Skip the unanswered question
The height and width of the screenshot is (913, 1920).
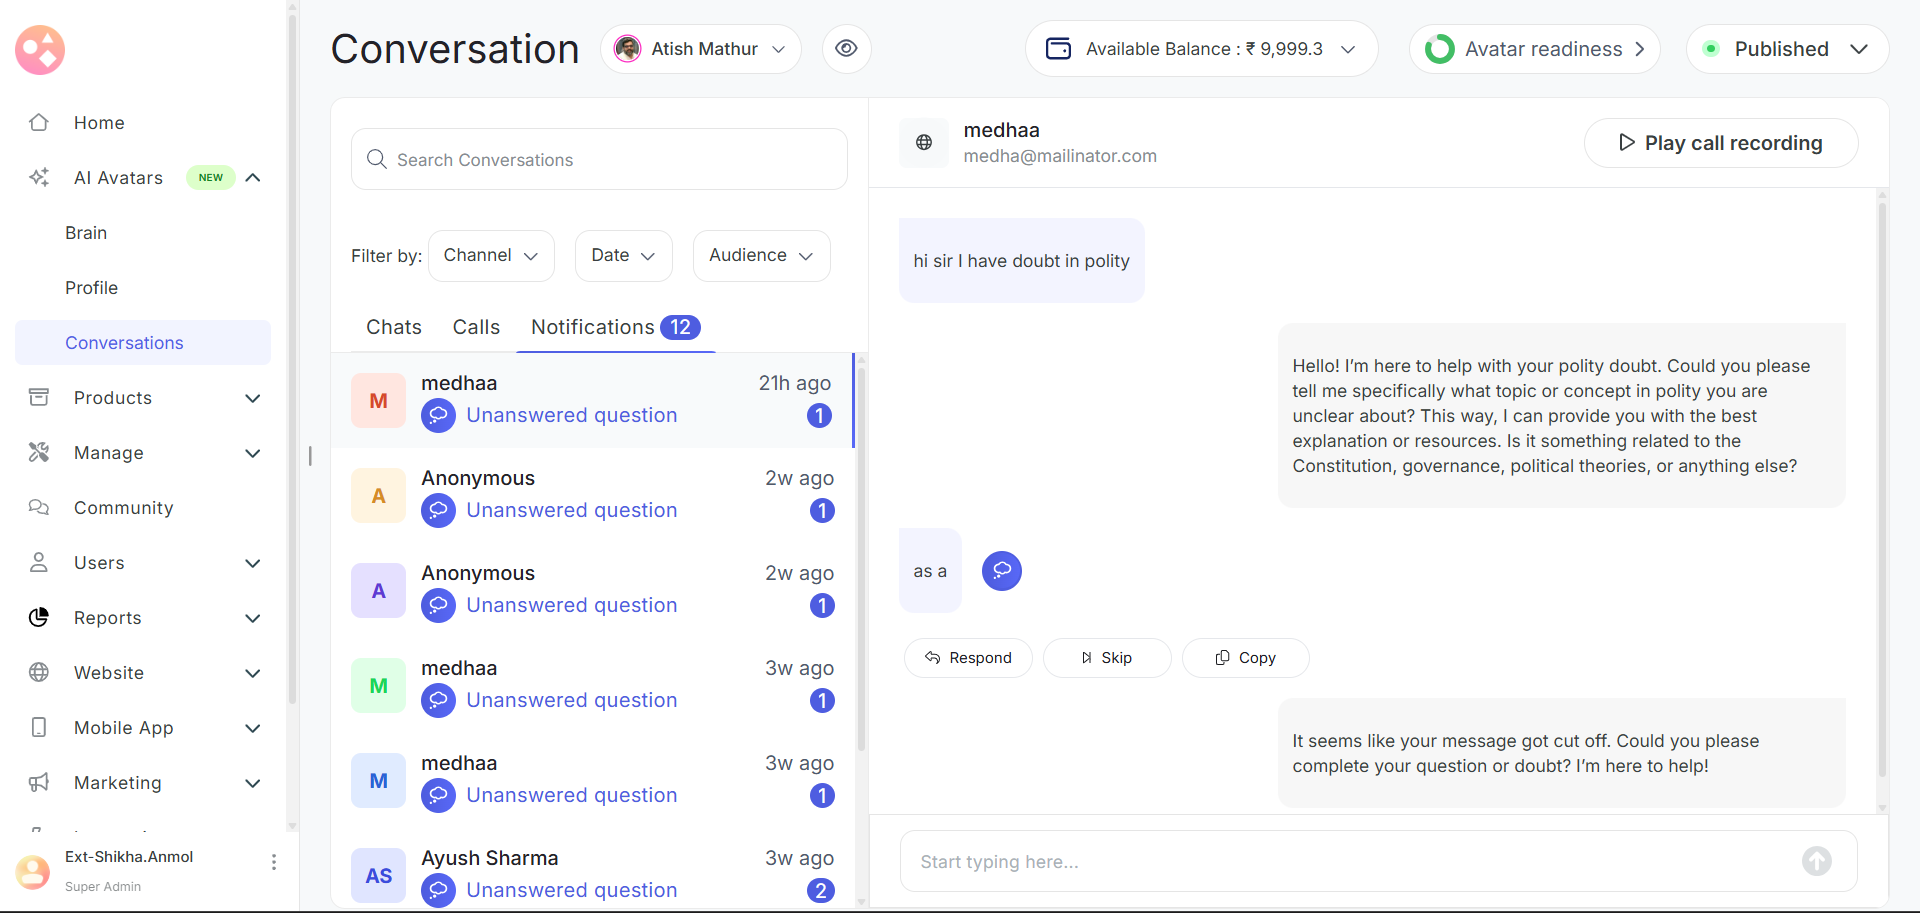(x=1106, y=658)
